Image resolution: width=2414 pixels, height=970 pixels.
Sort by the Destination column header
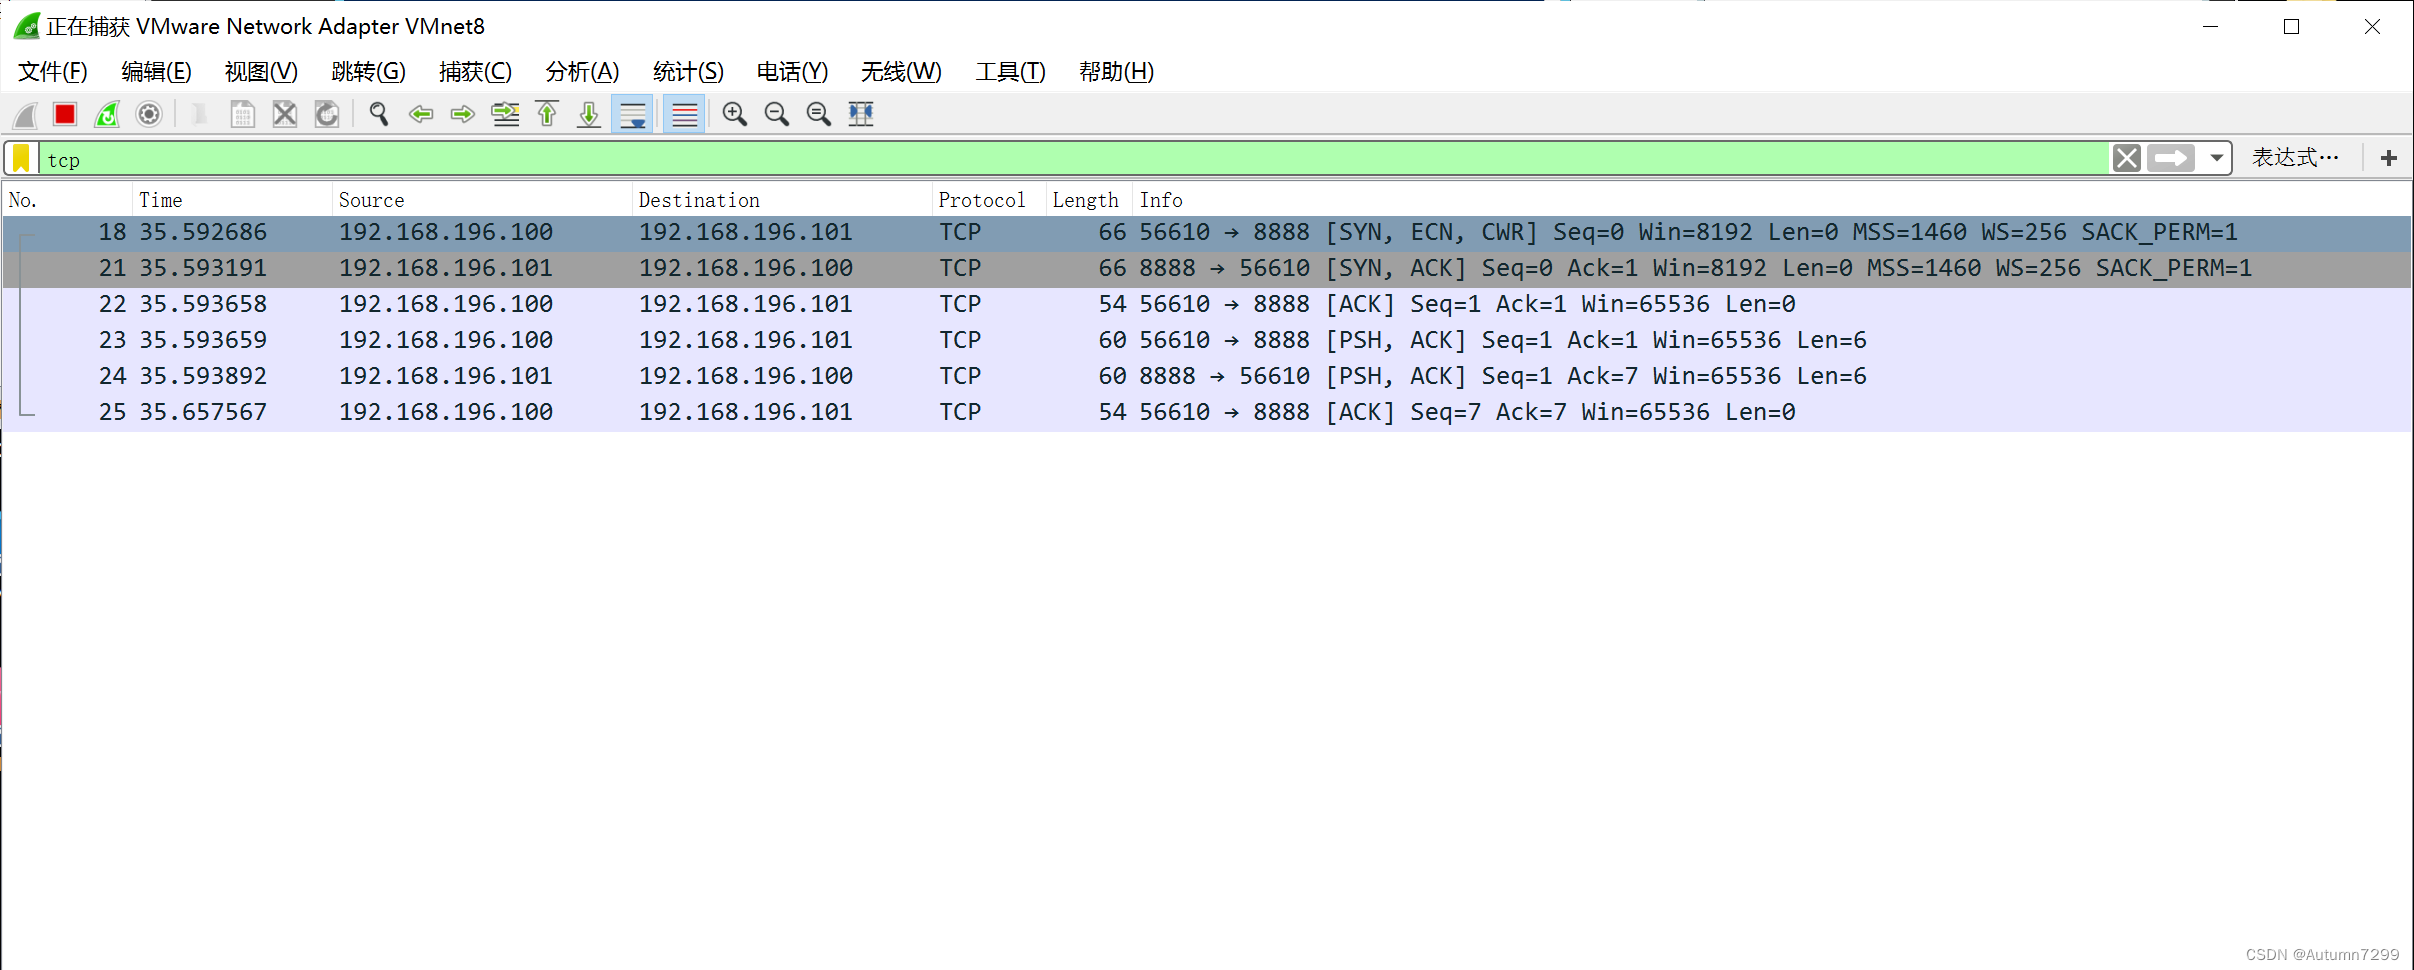tap(782, 200)
